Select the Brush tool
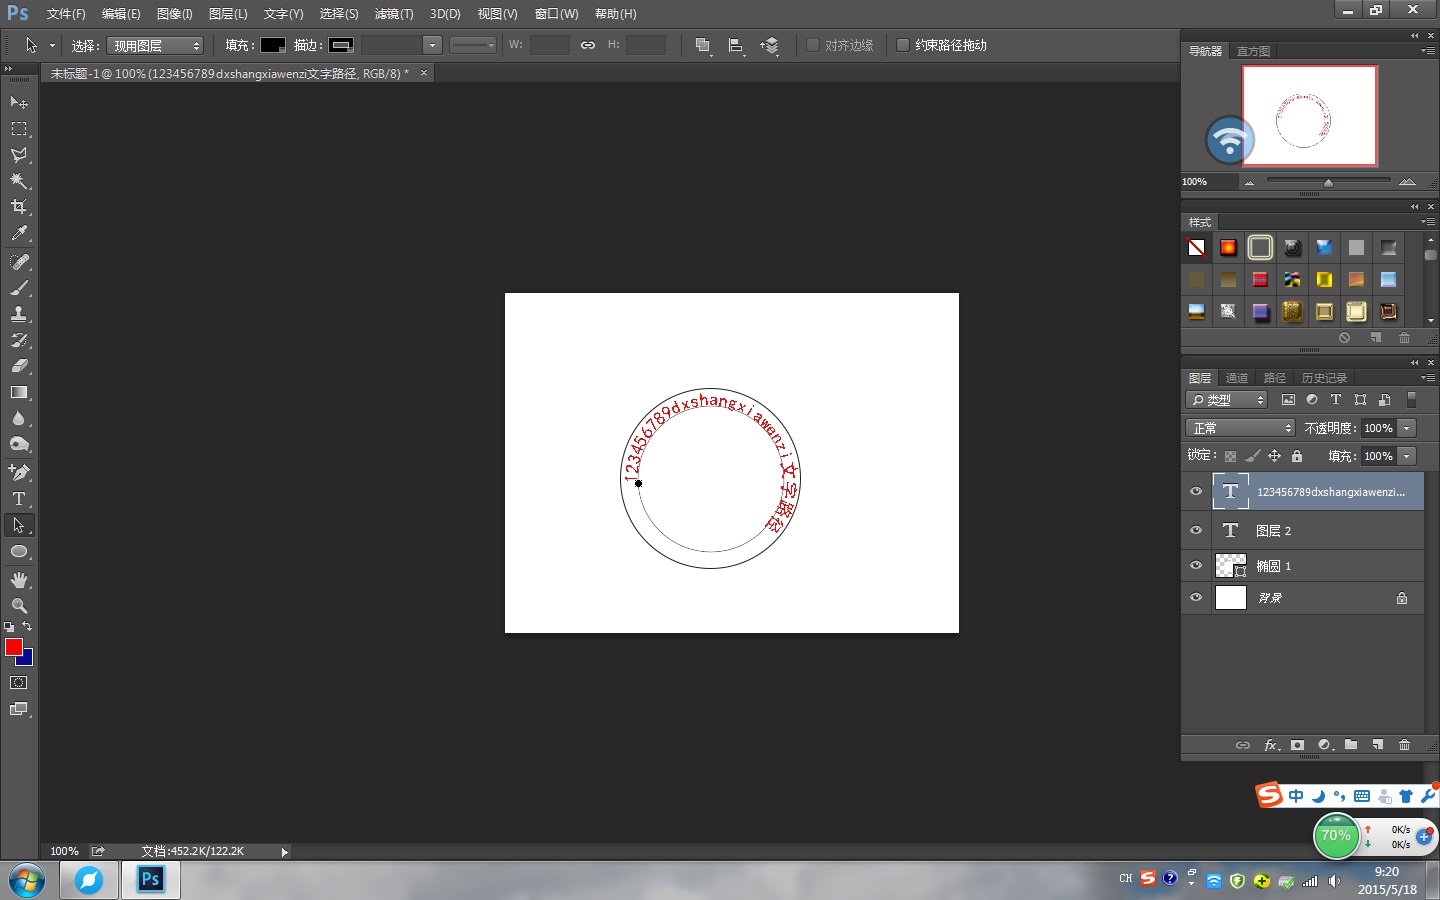Viewport: 1440px width, 900px height. (x=19, y=288)
